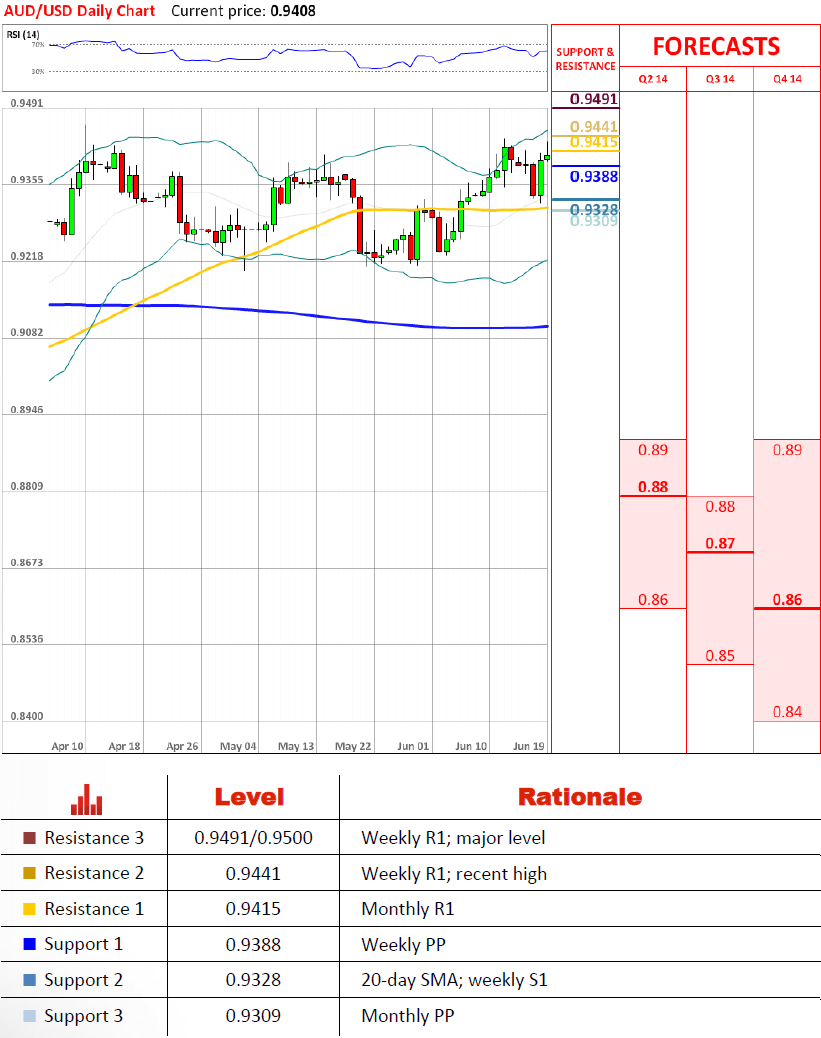Click the Support 2 steel blue swatch
Screen dimensions: 821x1038
click(x=29, y=980)
